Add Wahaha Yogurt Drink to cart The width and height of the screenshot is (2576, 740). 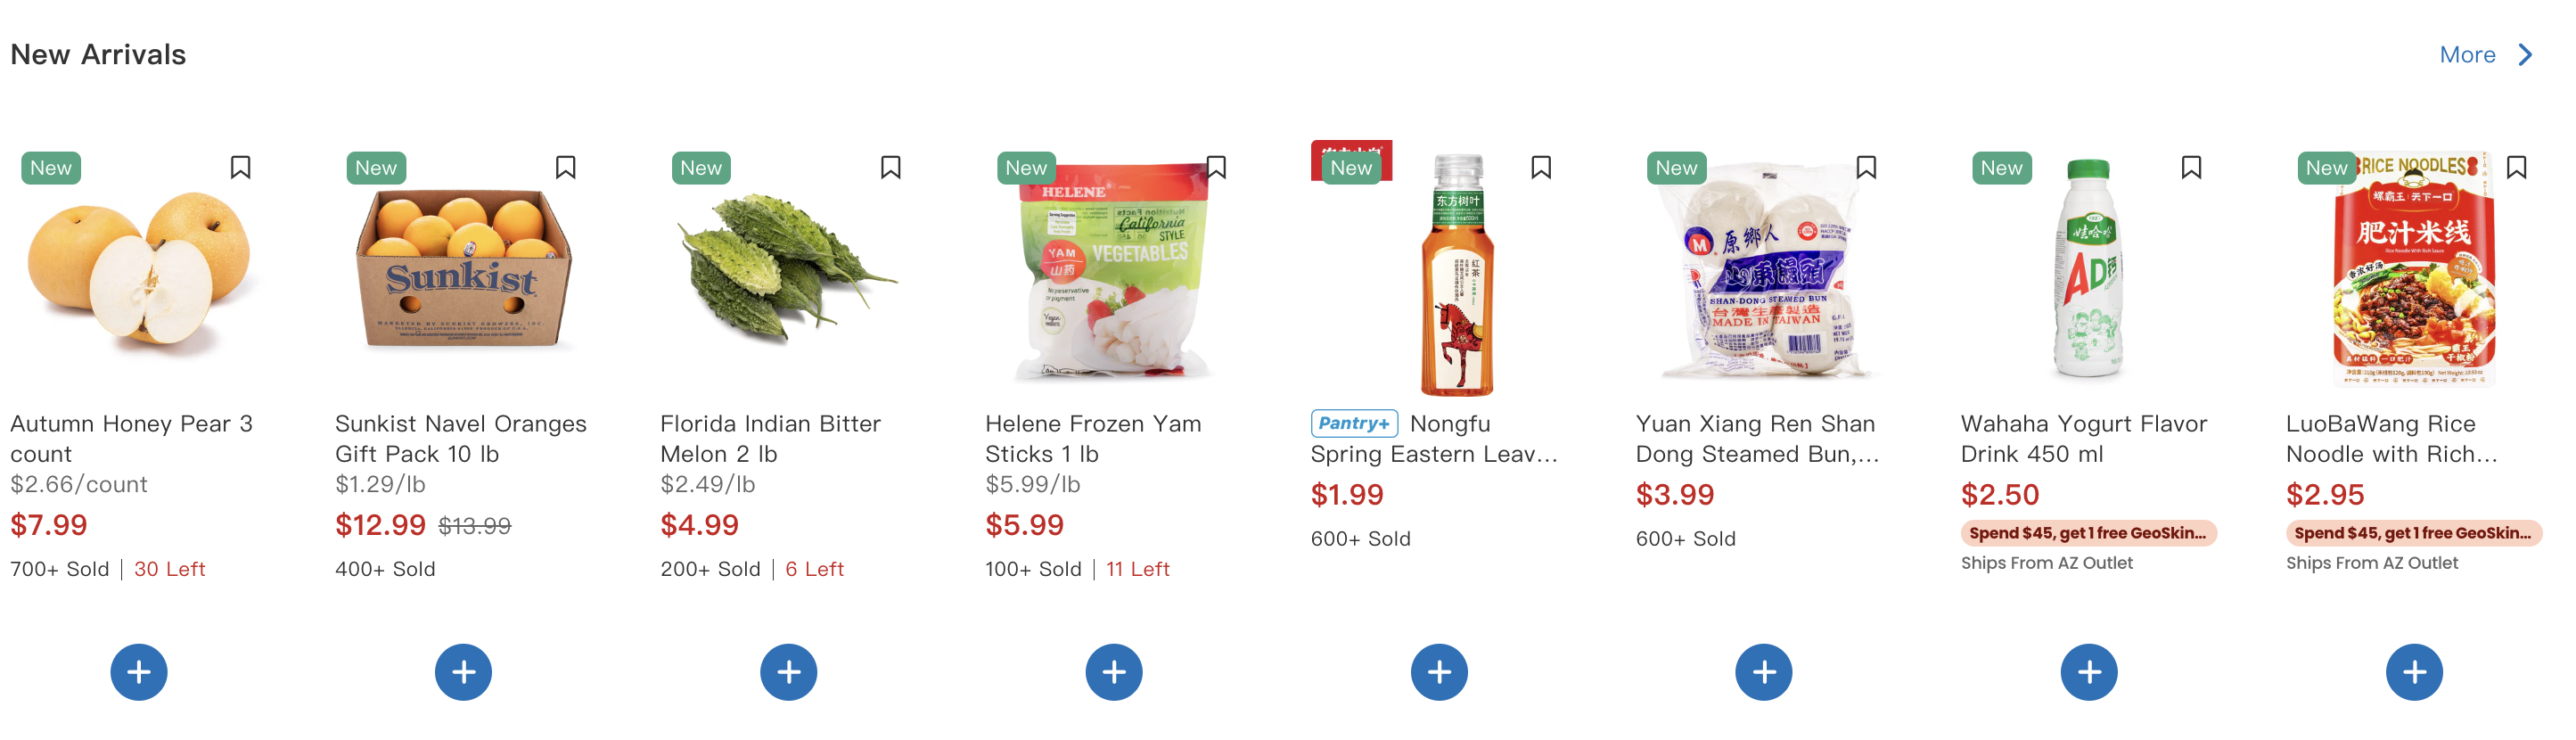click(2089, 672)
